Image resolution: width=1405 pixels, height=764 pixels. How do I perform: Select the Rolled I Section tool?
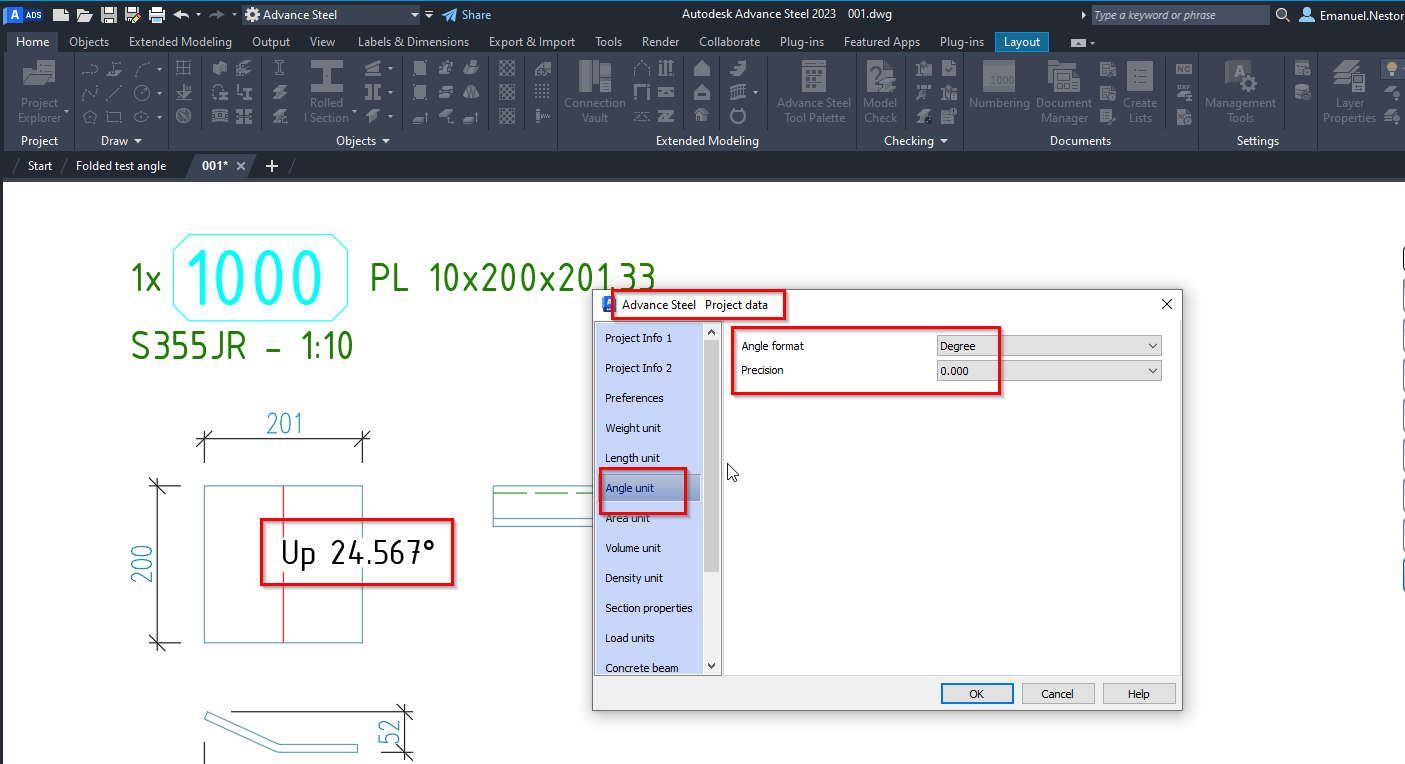[x=327, y=92]
